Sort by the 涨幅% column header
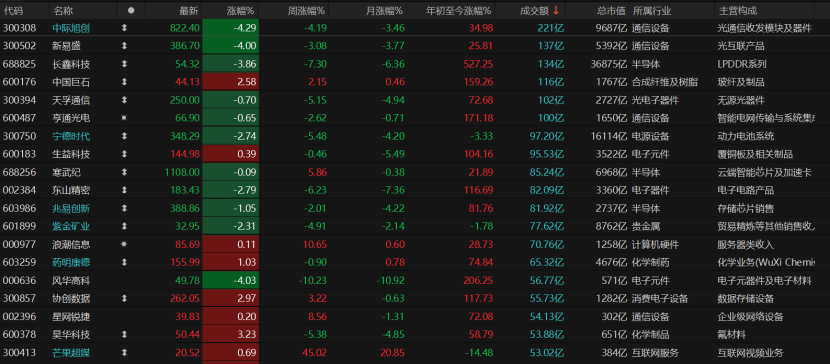 [x=241, y=10]
